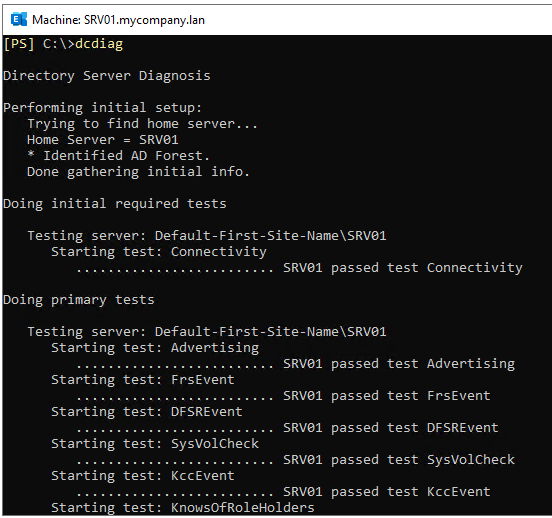Click the 'Starting test: KccEvent' line
The height and width of the screenshot is (518, 552).
pyautogui.click(x=143, y=476)
